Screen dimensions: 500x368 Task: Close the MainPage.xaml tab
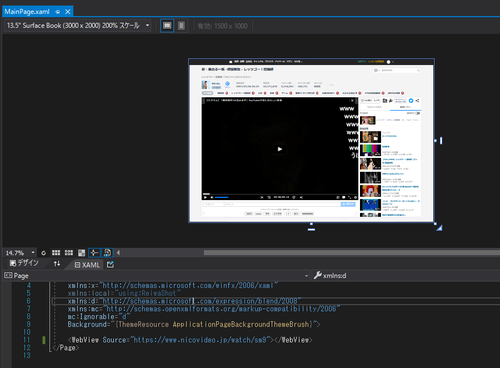pos(68,12)
